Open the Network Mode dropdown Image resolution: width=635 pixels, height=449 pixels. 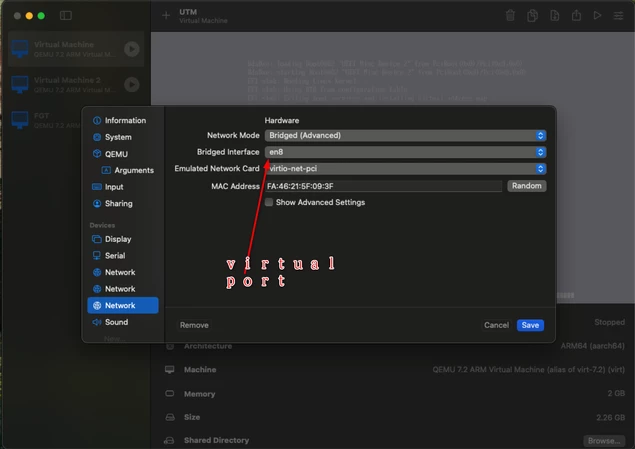tap(405, 135)
